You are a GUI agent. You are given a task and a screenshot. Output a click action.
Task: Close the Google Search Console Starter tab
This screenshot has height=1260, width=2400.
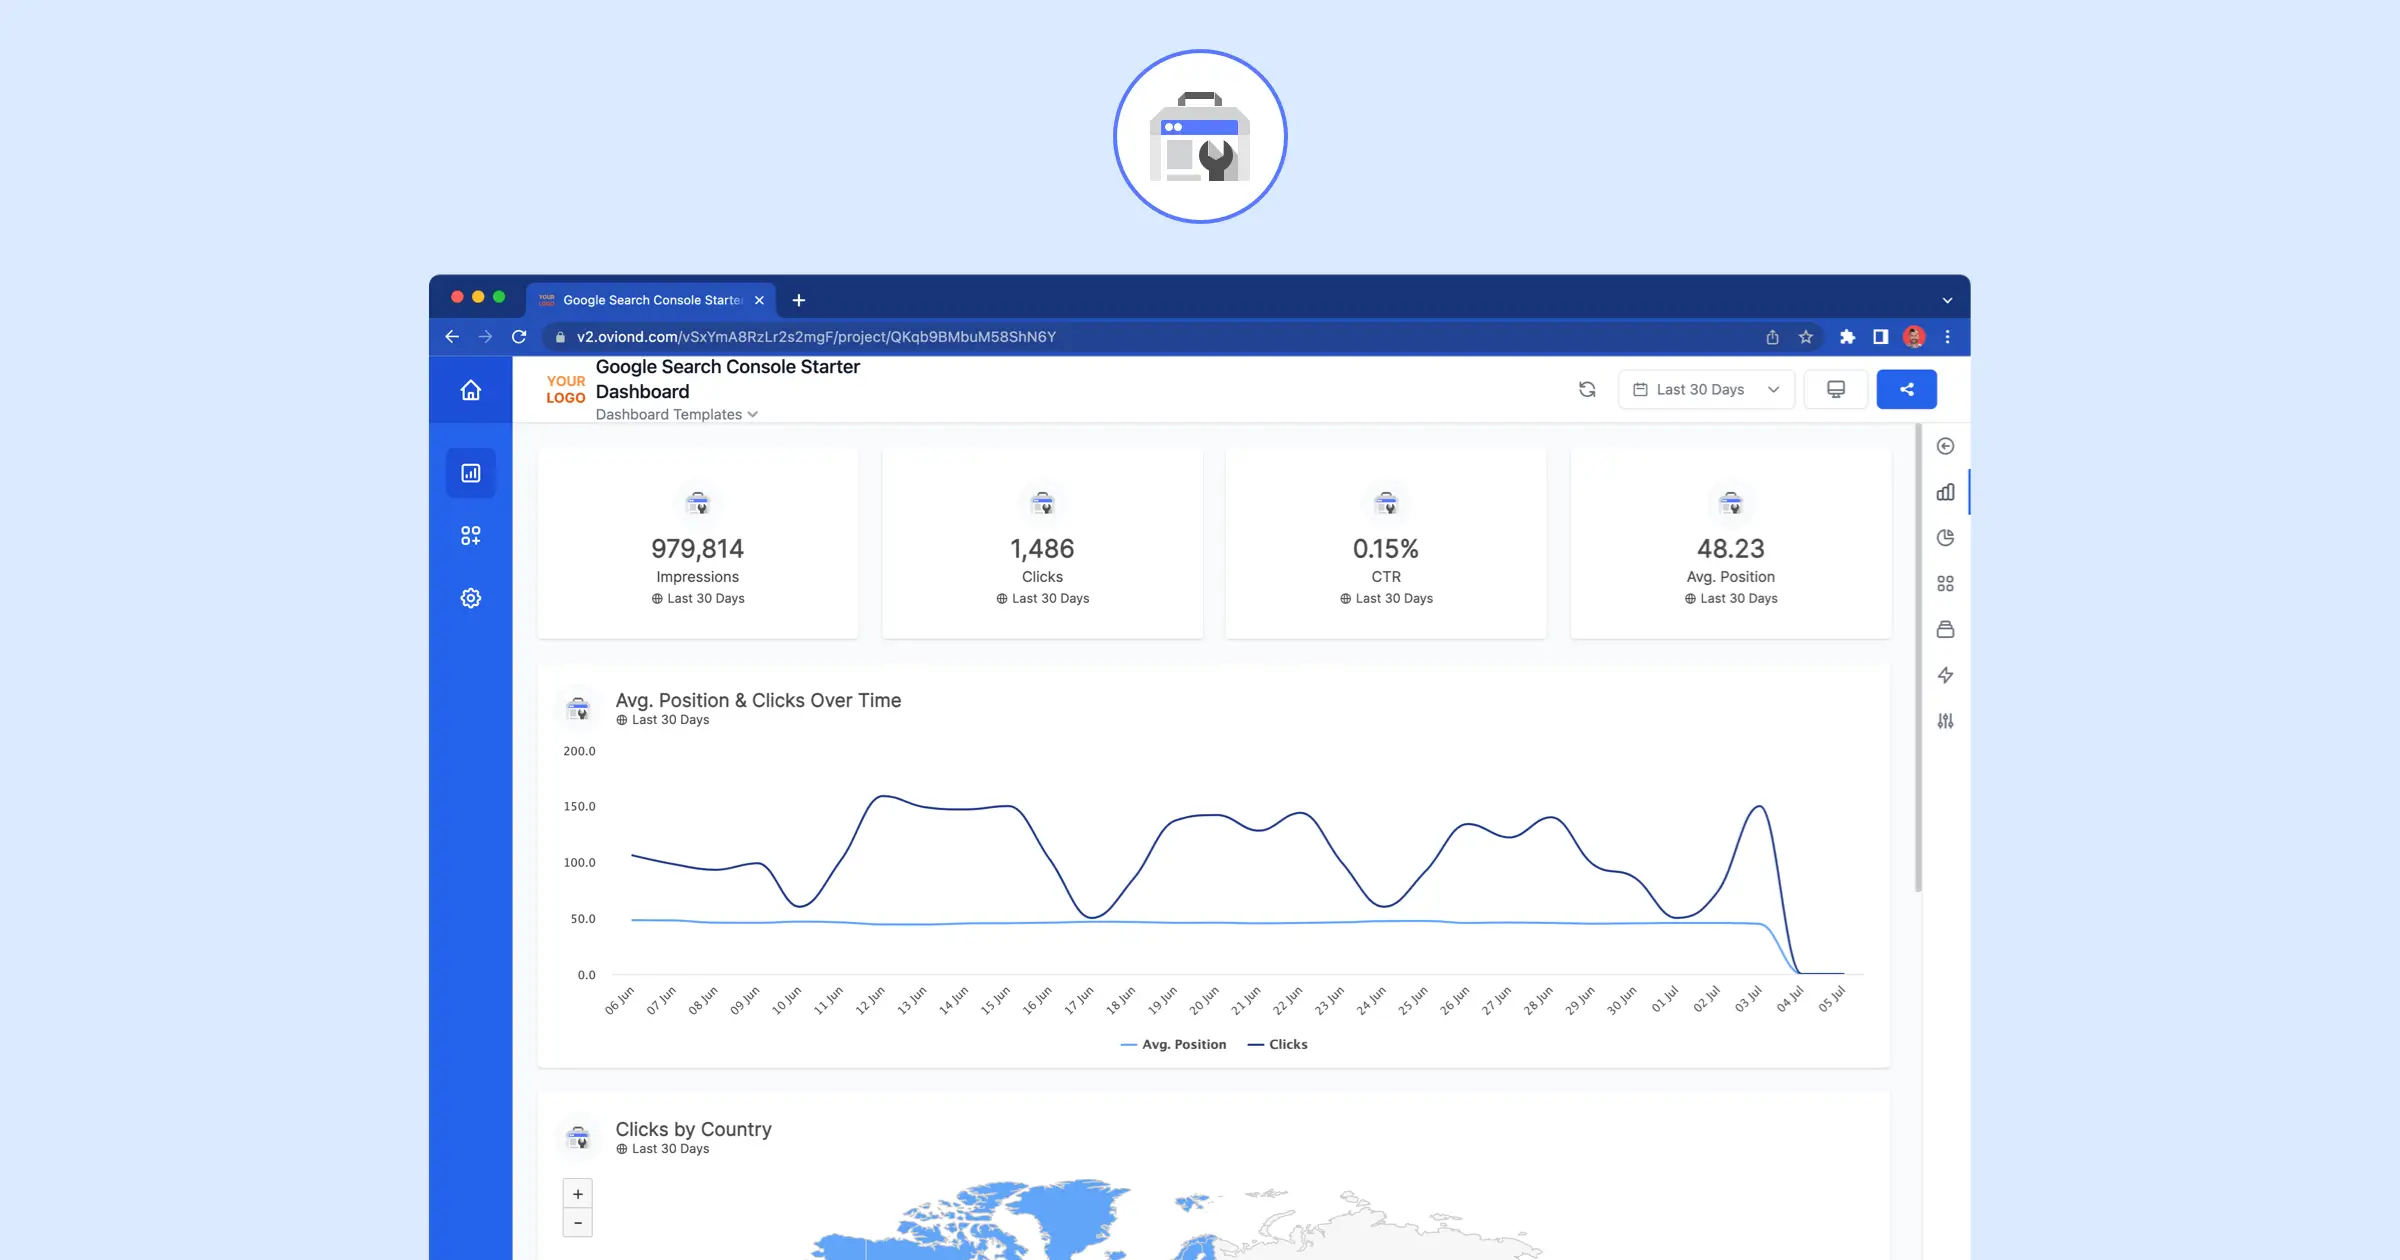(x=759, y=300)
